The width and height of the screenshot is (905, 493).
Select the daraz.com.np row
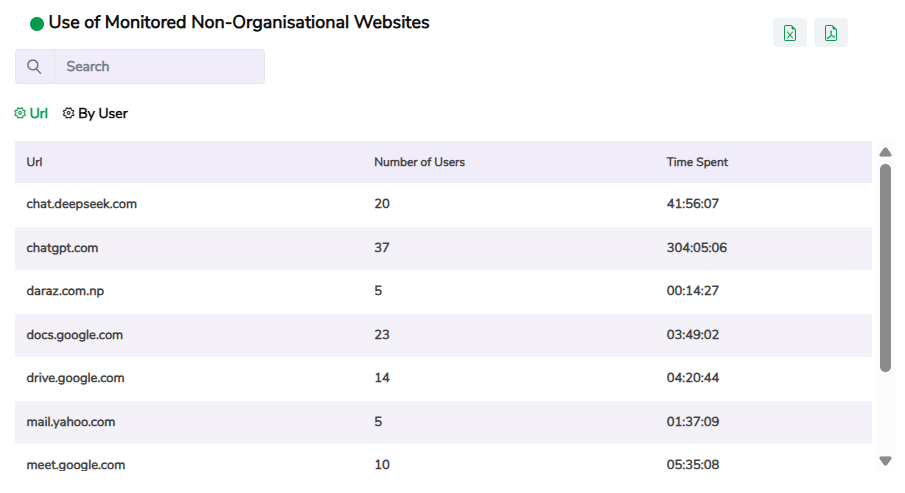click(x=64, y=291)
